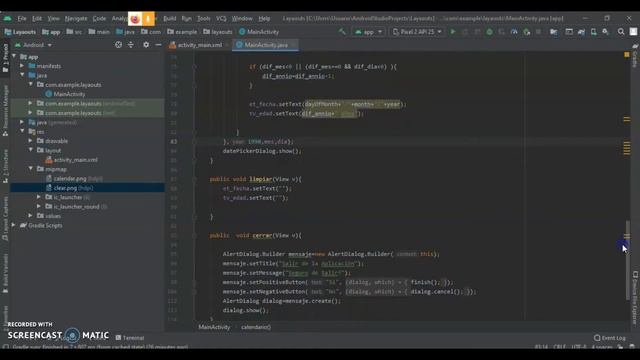The height and width of the screenshot is (360, 640).
Task: Expand the manifests folder
Action: 22,66
